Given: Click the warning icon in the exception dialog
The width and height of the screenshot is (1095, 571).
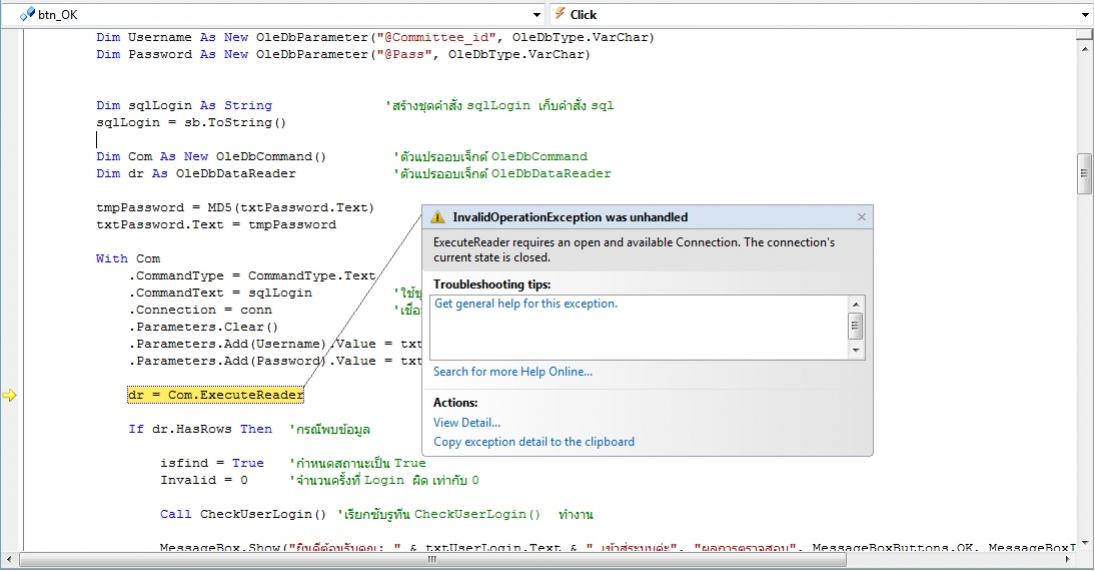Looking at the screenshot, I should (438, 217).
